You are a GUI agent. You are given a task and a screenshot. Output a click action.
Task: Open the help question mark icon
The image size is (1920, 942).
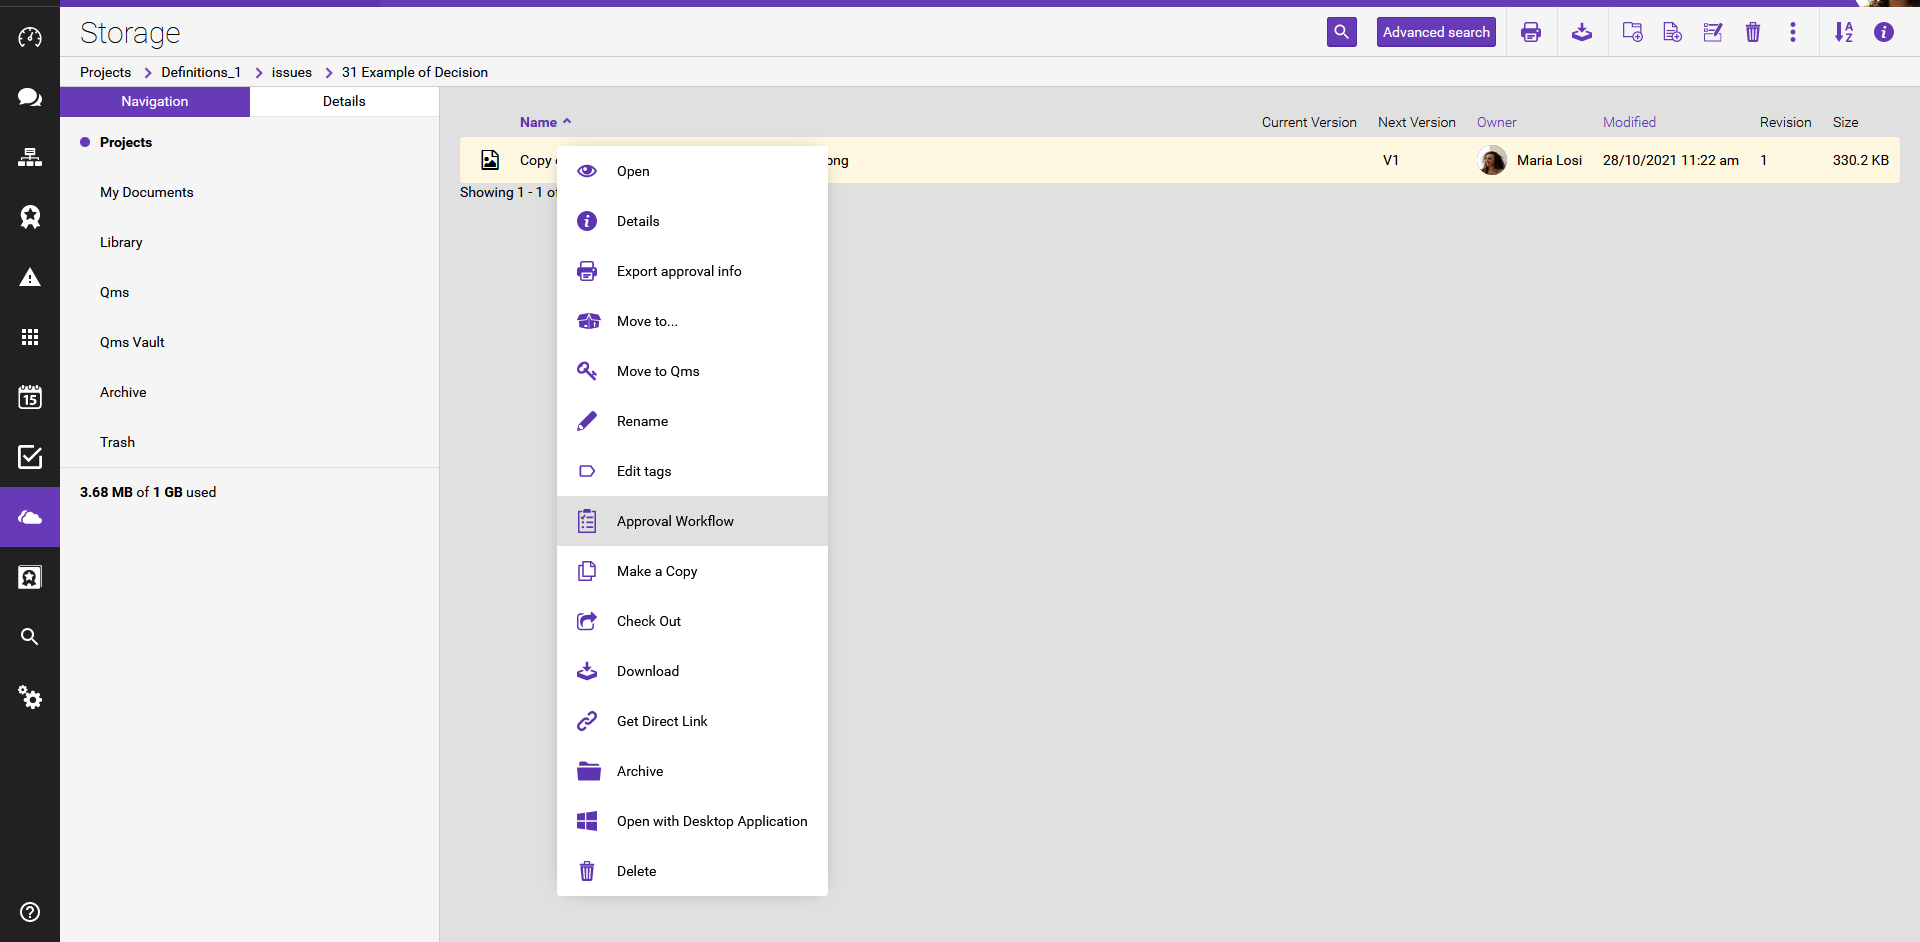tap(30, 911)
